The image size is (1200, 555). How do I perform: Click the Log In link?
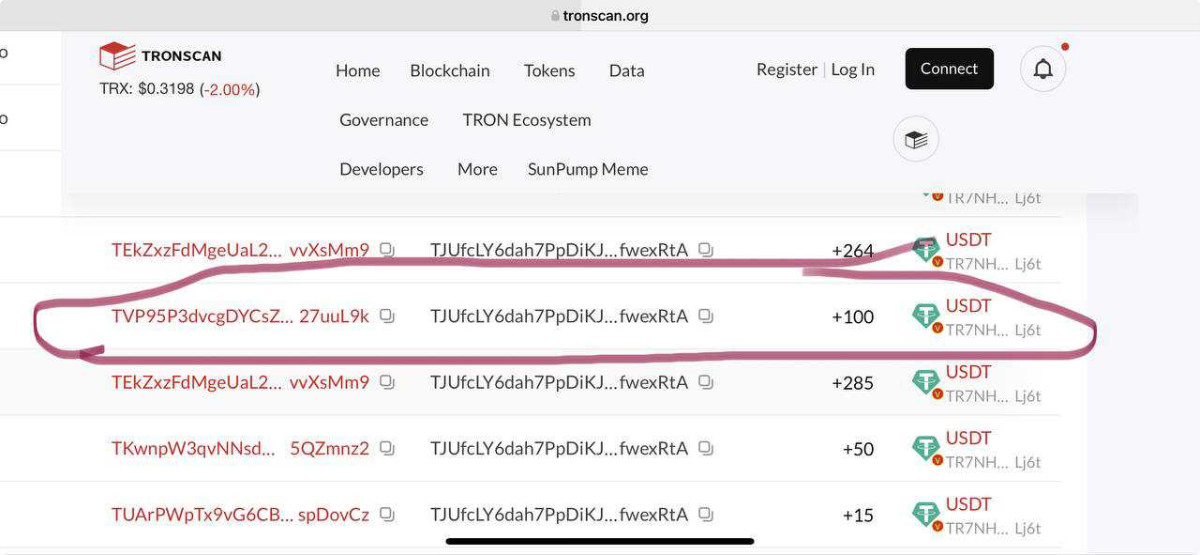852,69
